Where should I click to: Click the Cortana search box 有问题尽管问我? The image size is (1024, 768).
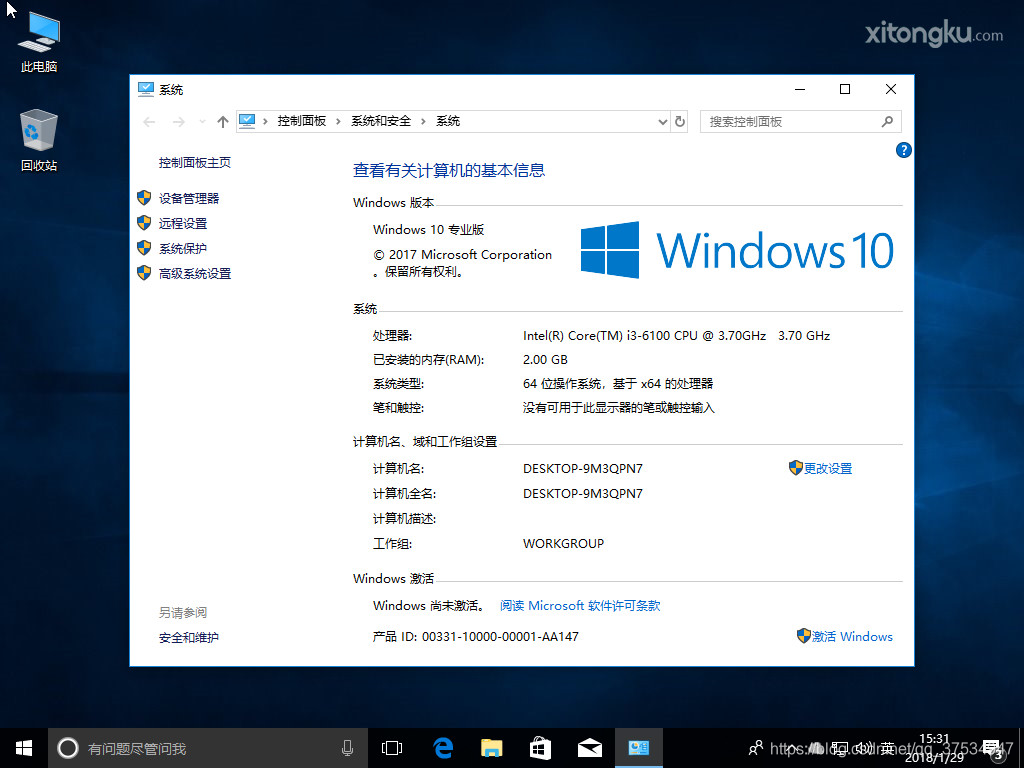point(208,748)
